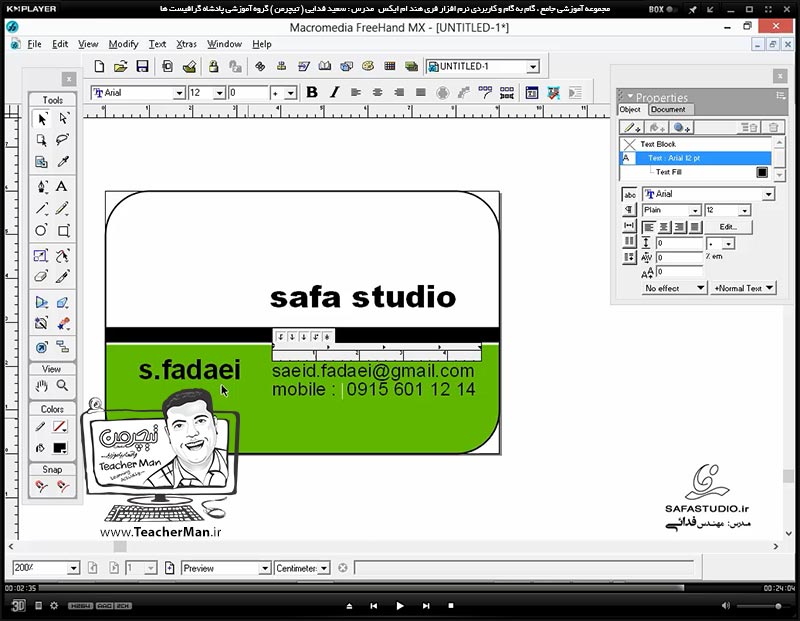Choose the Pencil tool
The height and width of the screenshot is (621, 800).
pyautogui.click(x=62, y=208)
